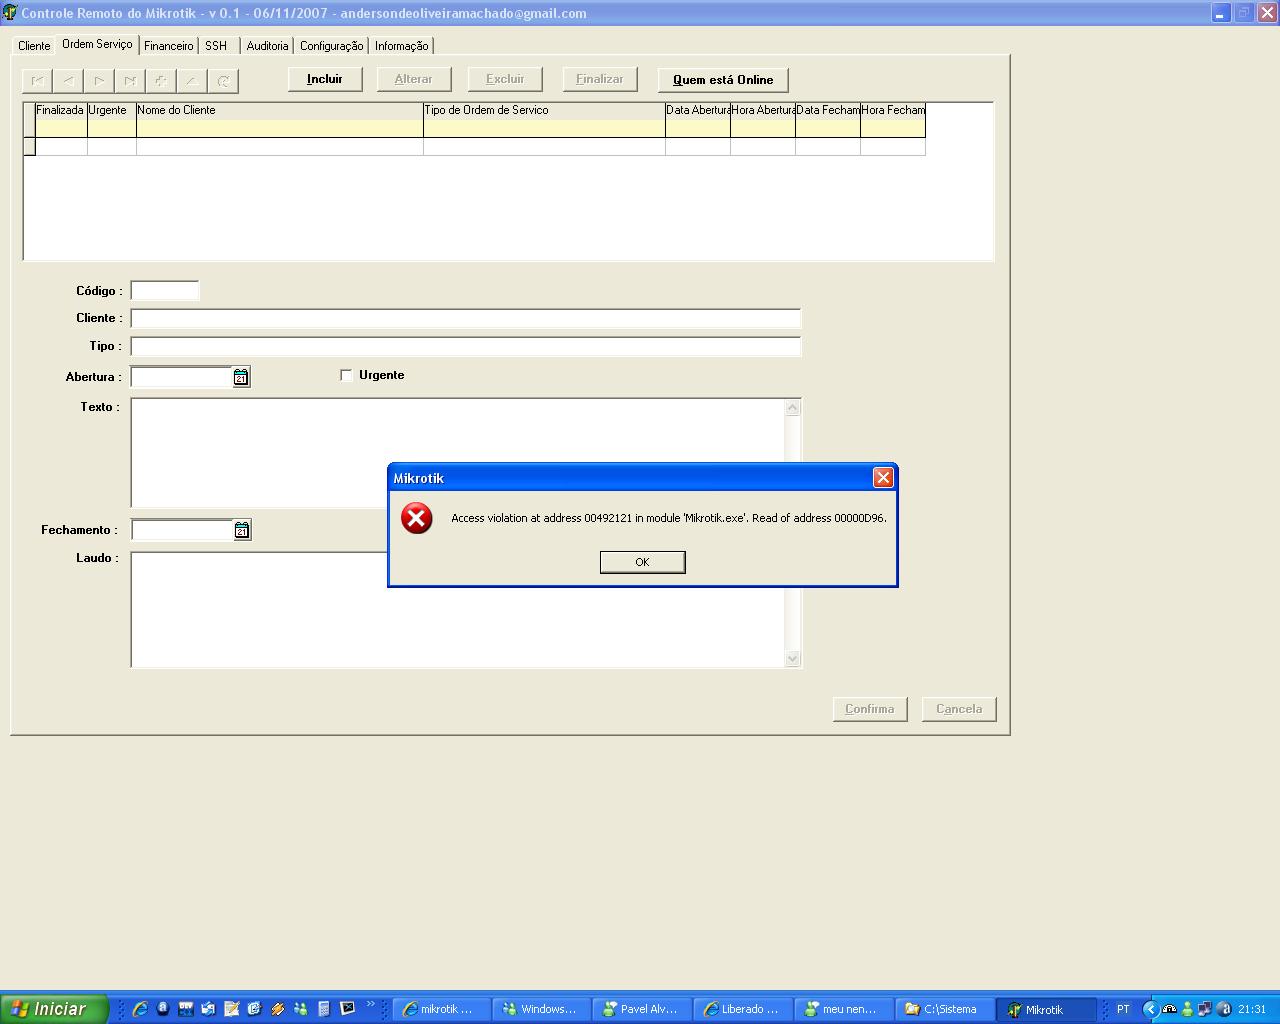
Task: Close the Mikrotik error dialog with X
Action: [x=883, y=478]
